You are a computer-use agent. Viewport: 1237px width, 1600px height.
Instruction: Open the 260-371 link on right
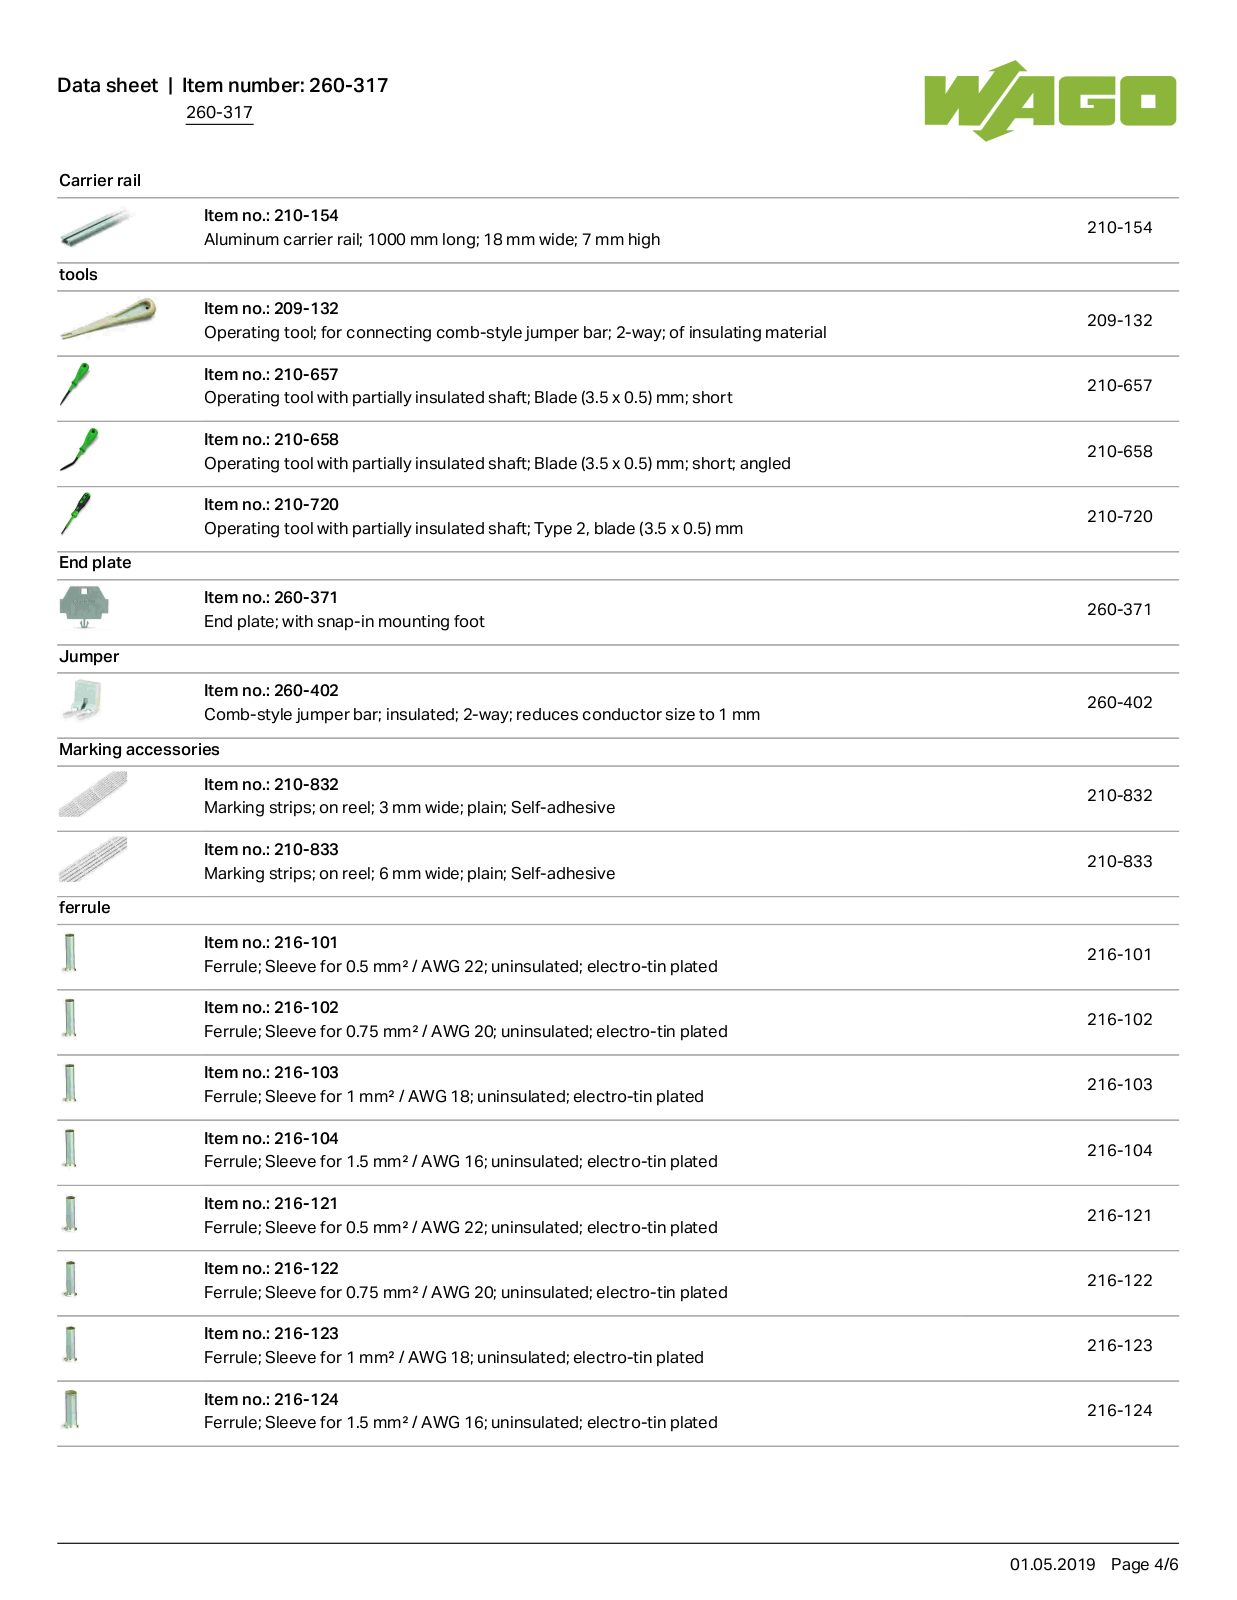click(1119, 609)
